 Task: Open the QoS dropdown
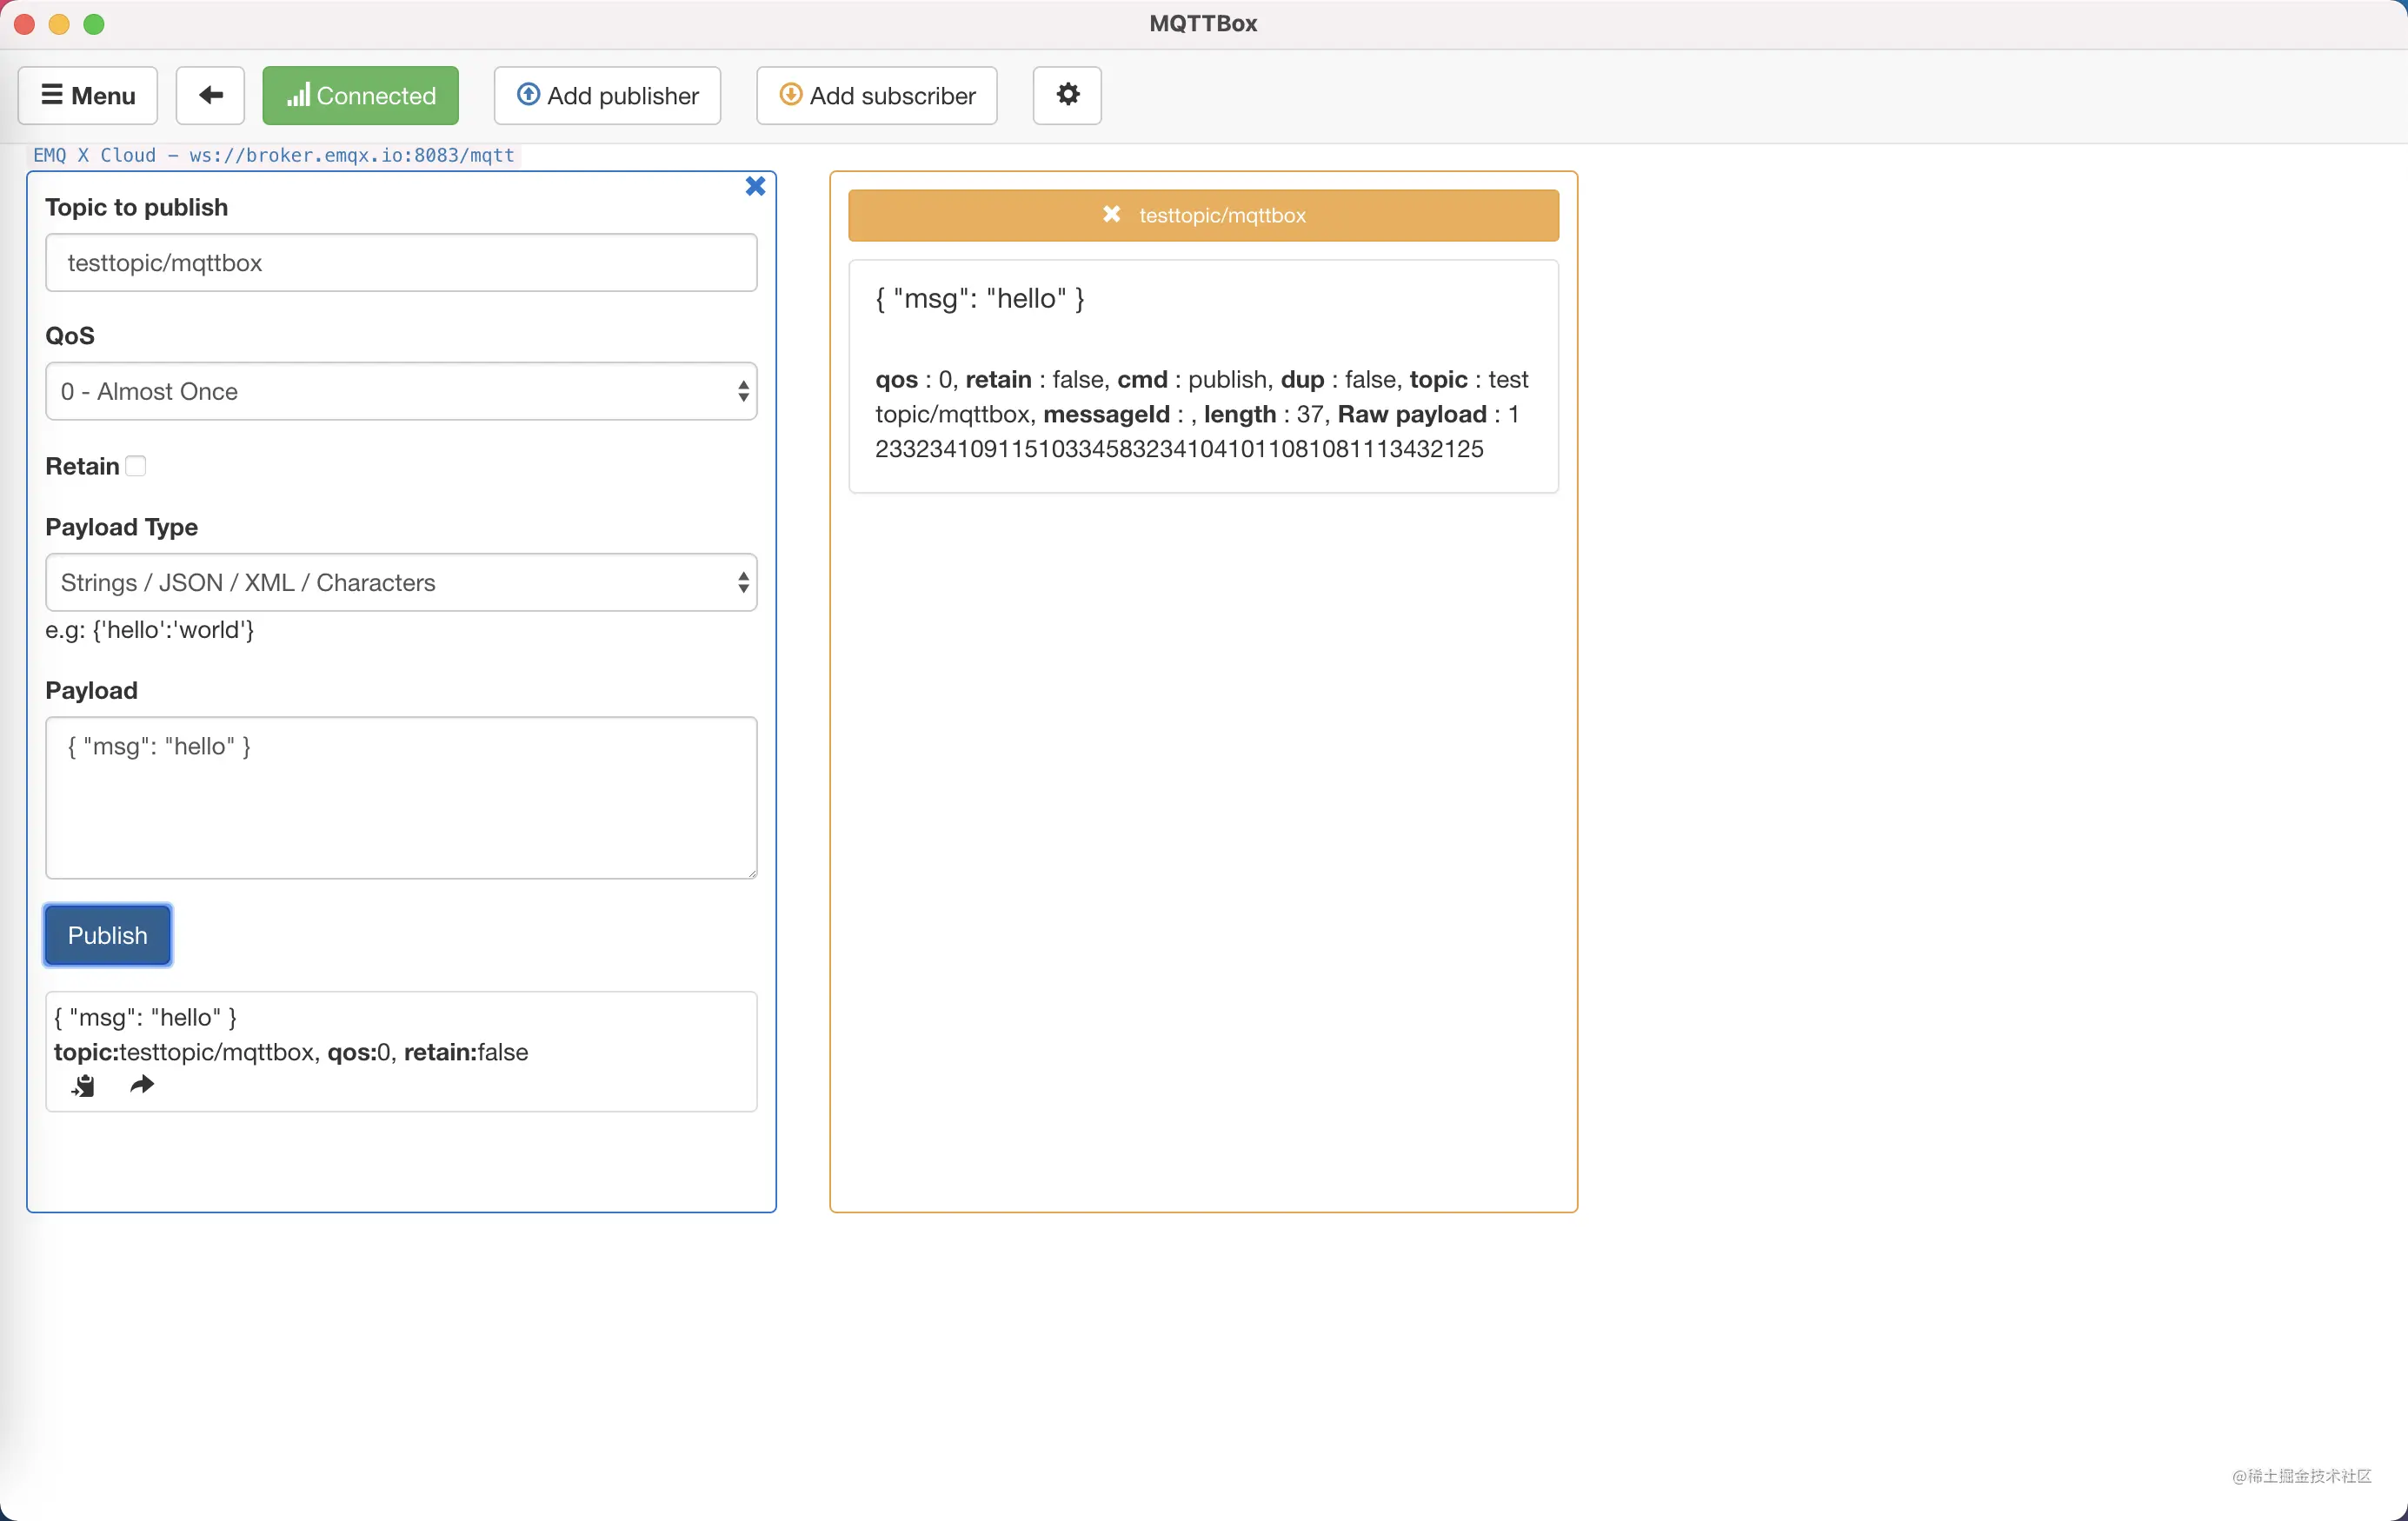point(401,391)
